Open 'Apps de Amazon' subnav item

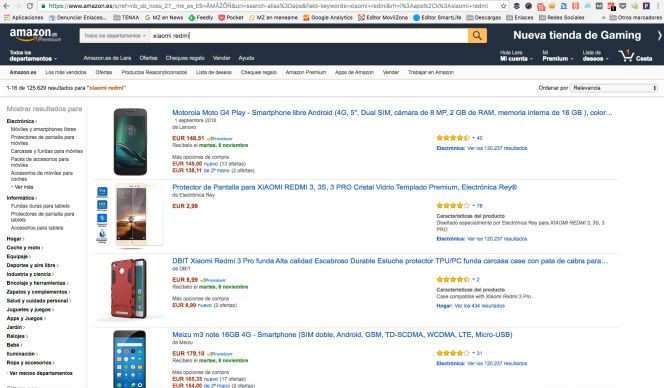pyautogui.click(x=354, y=72)
